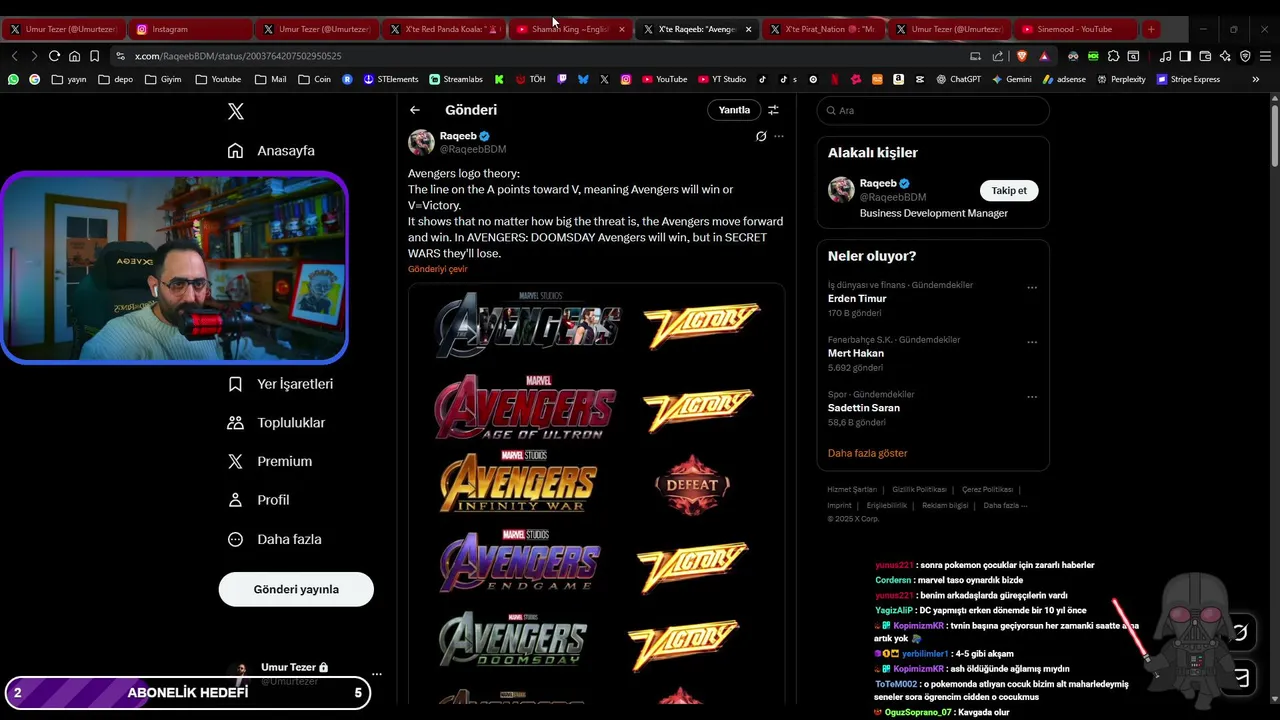
Task: Go back with the post header arrow
Action: tap(415, 110)
